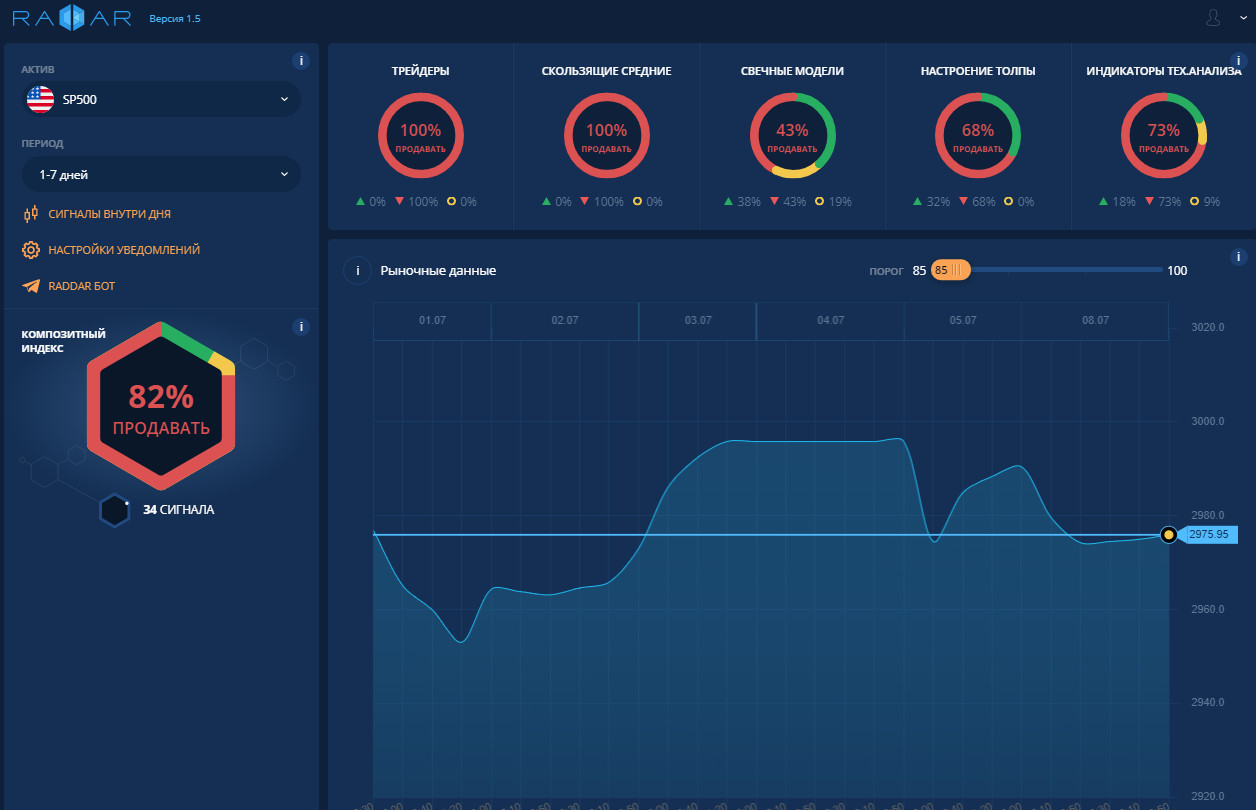
Task: Click the green '38%' legend under Свечные модели
Action: [x=742, y=201]
